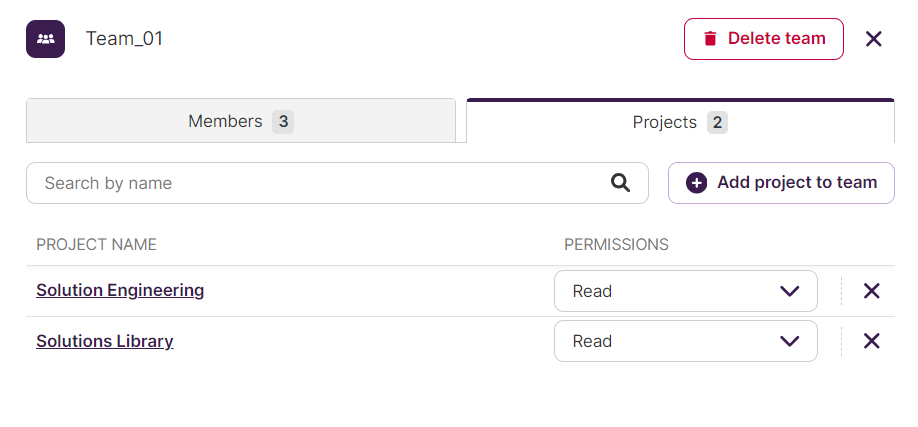Open the Solution Engineering project link
This screenshot has height=427, width=918.
coord(120,290)
